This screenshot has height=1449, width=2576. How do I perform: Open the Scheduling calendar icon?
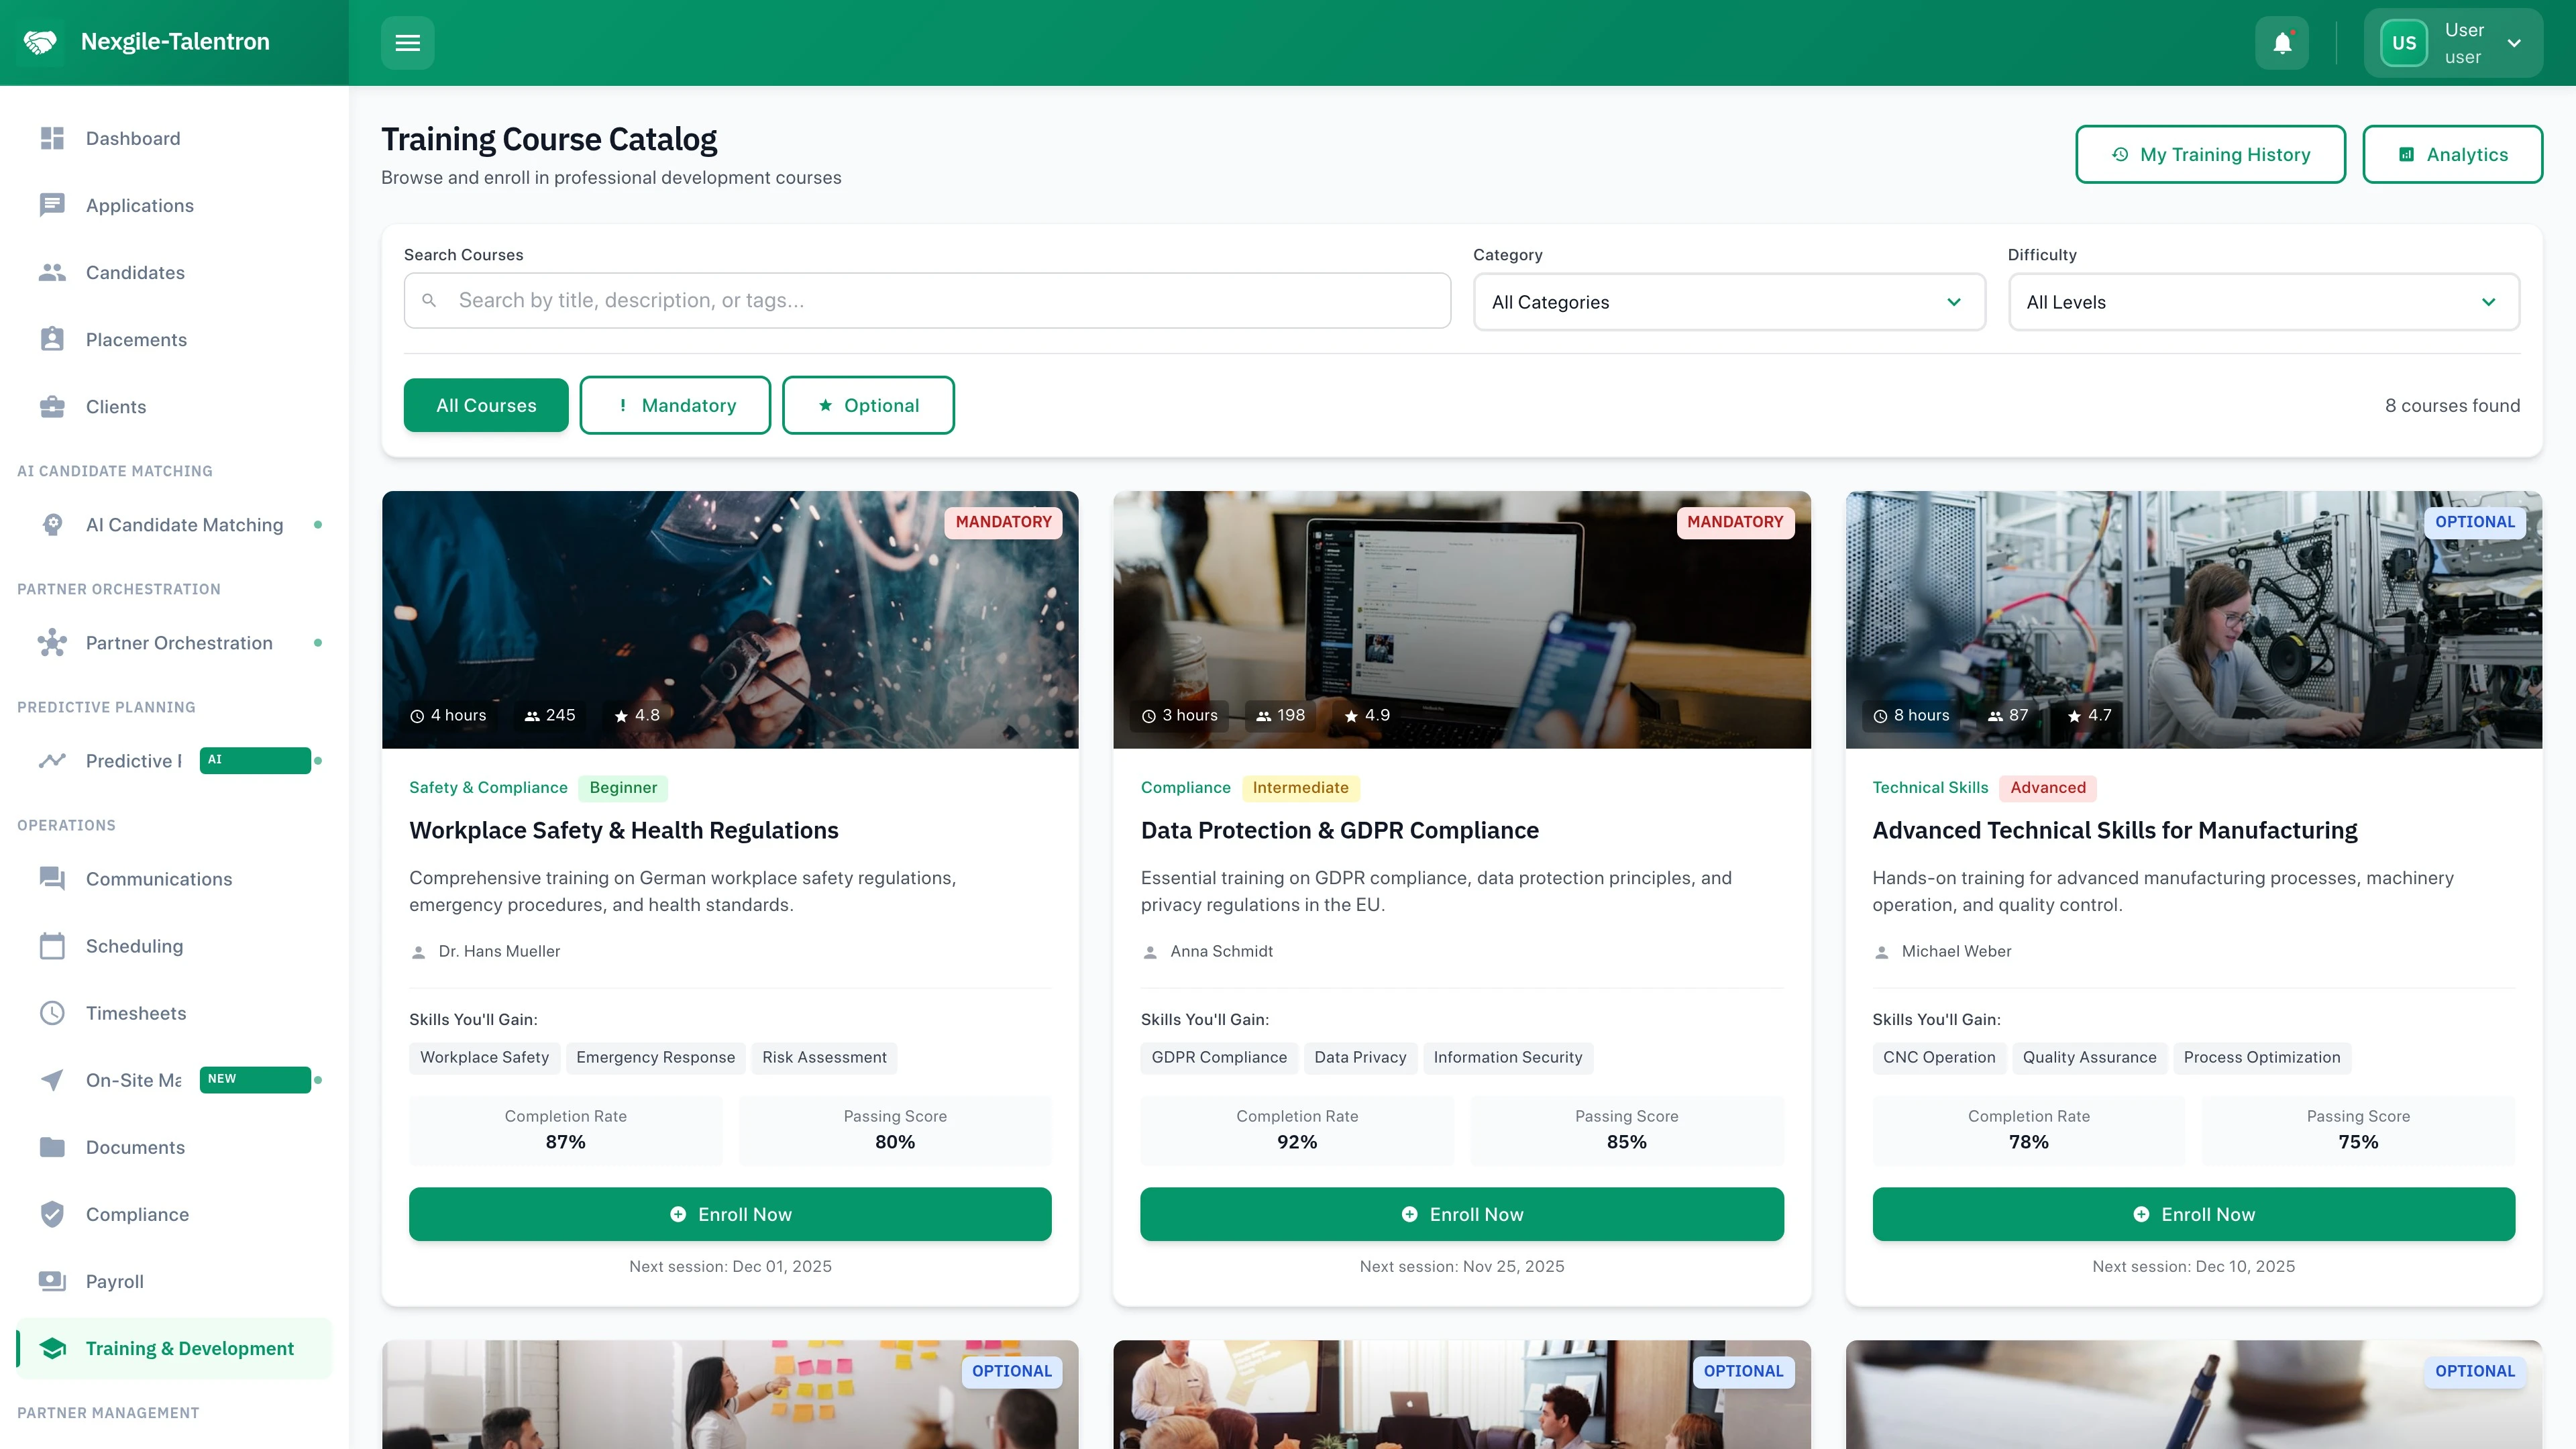coord(51,946)
